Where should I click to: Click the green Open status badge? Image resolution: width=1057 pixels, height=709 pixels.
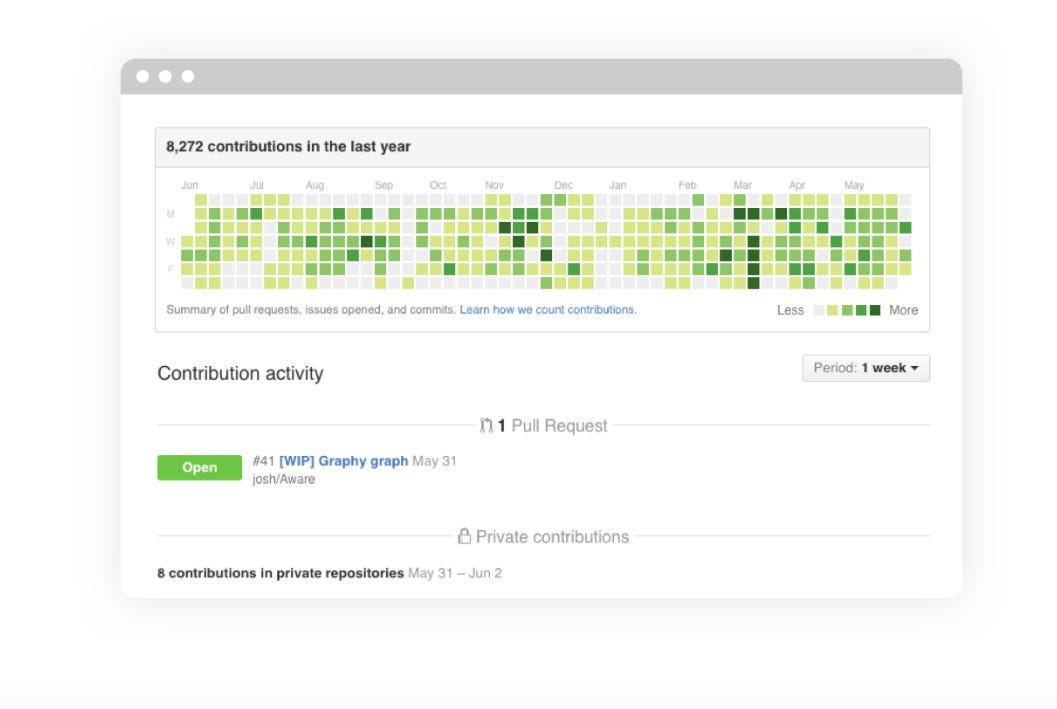(x=199, y=467)
